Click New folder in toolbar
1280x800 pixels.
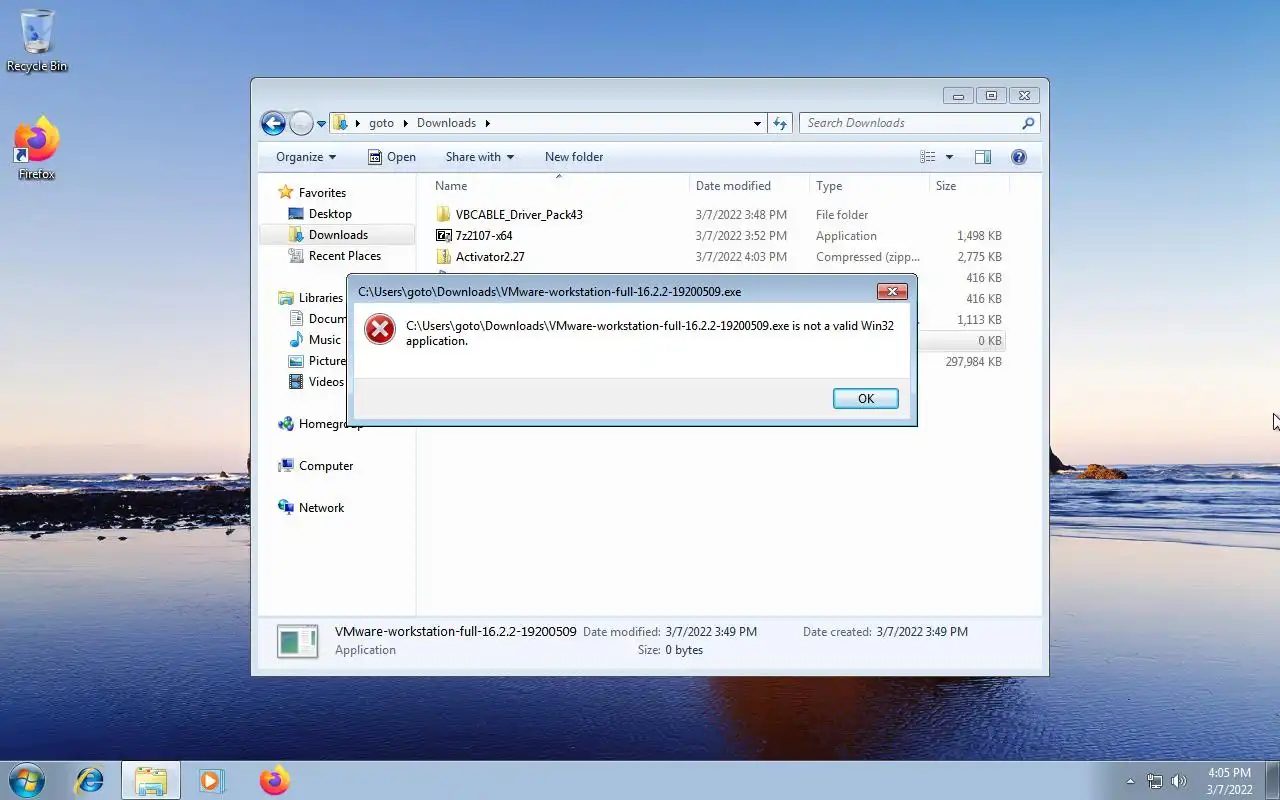click(574, 157)
